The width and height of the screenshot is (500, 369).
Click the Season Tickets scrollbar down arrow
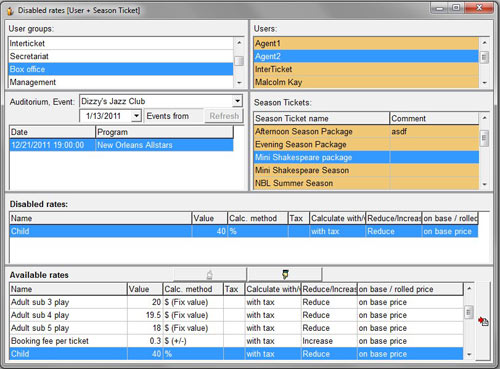coord(484,184)
